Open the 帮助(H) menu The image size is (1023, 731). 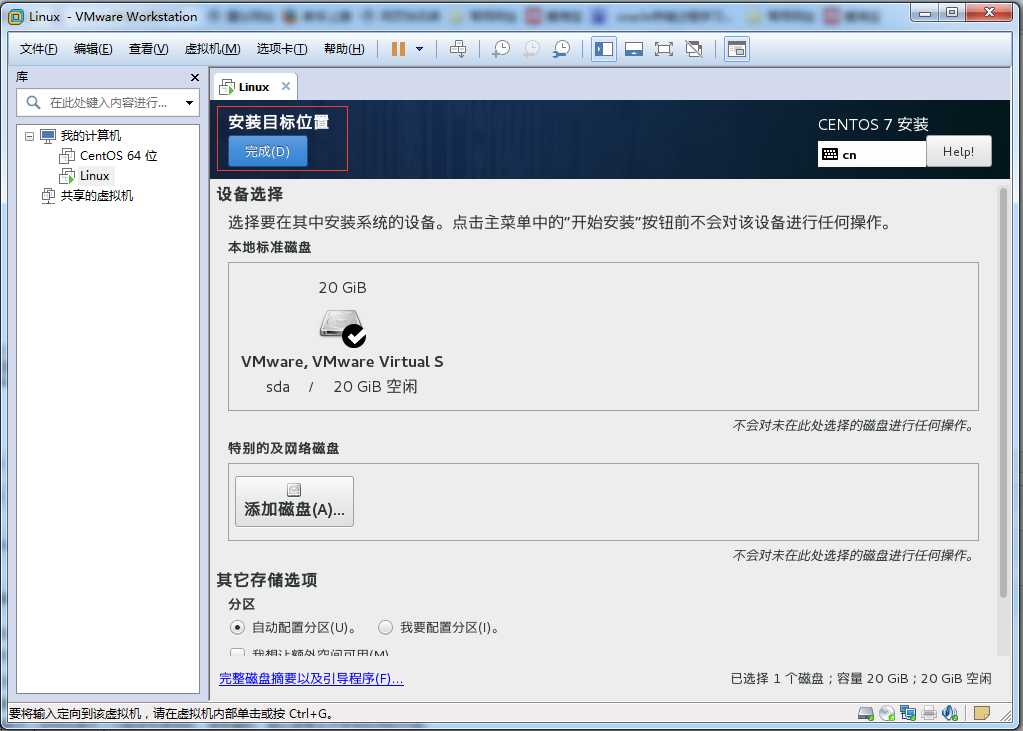tap(344, 49)
